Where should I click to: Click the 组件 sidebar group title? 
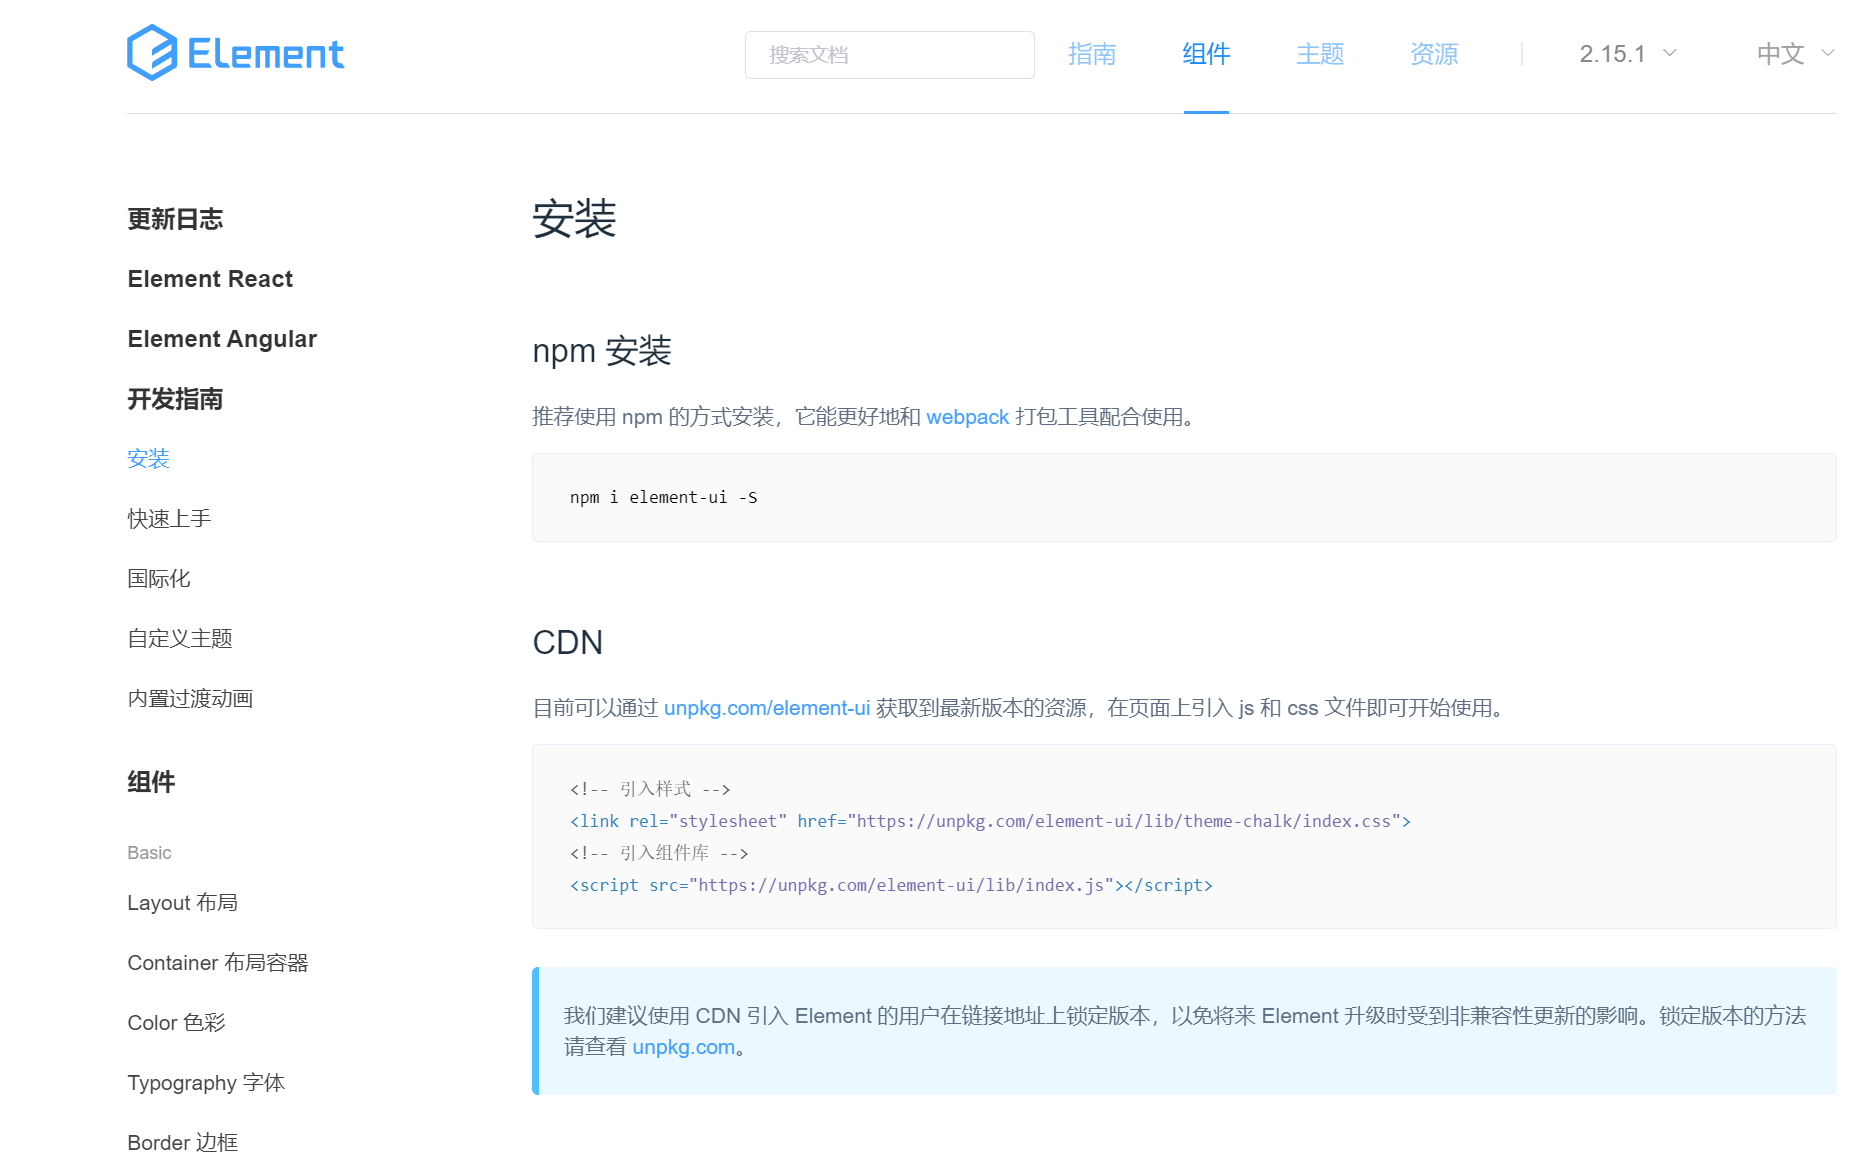pos(151,782)
